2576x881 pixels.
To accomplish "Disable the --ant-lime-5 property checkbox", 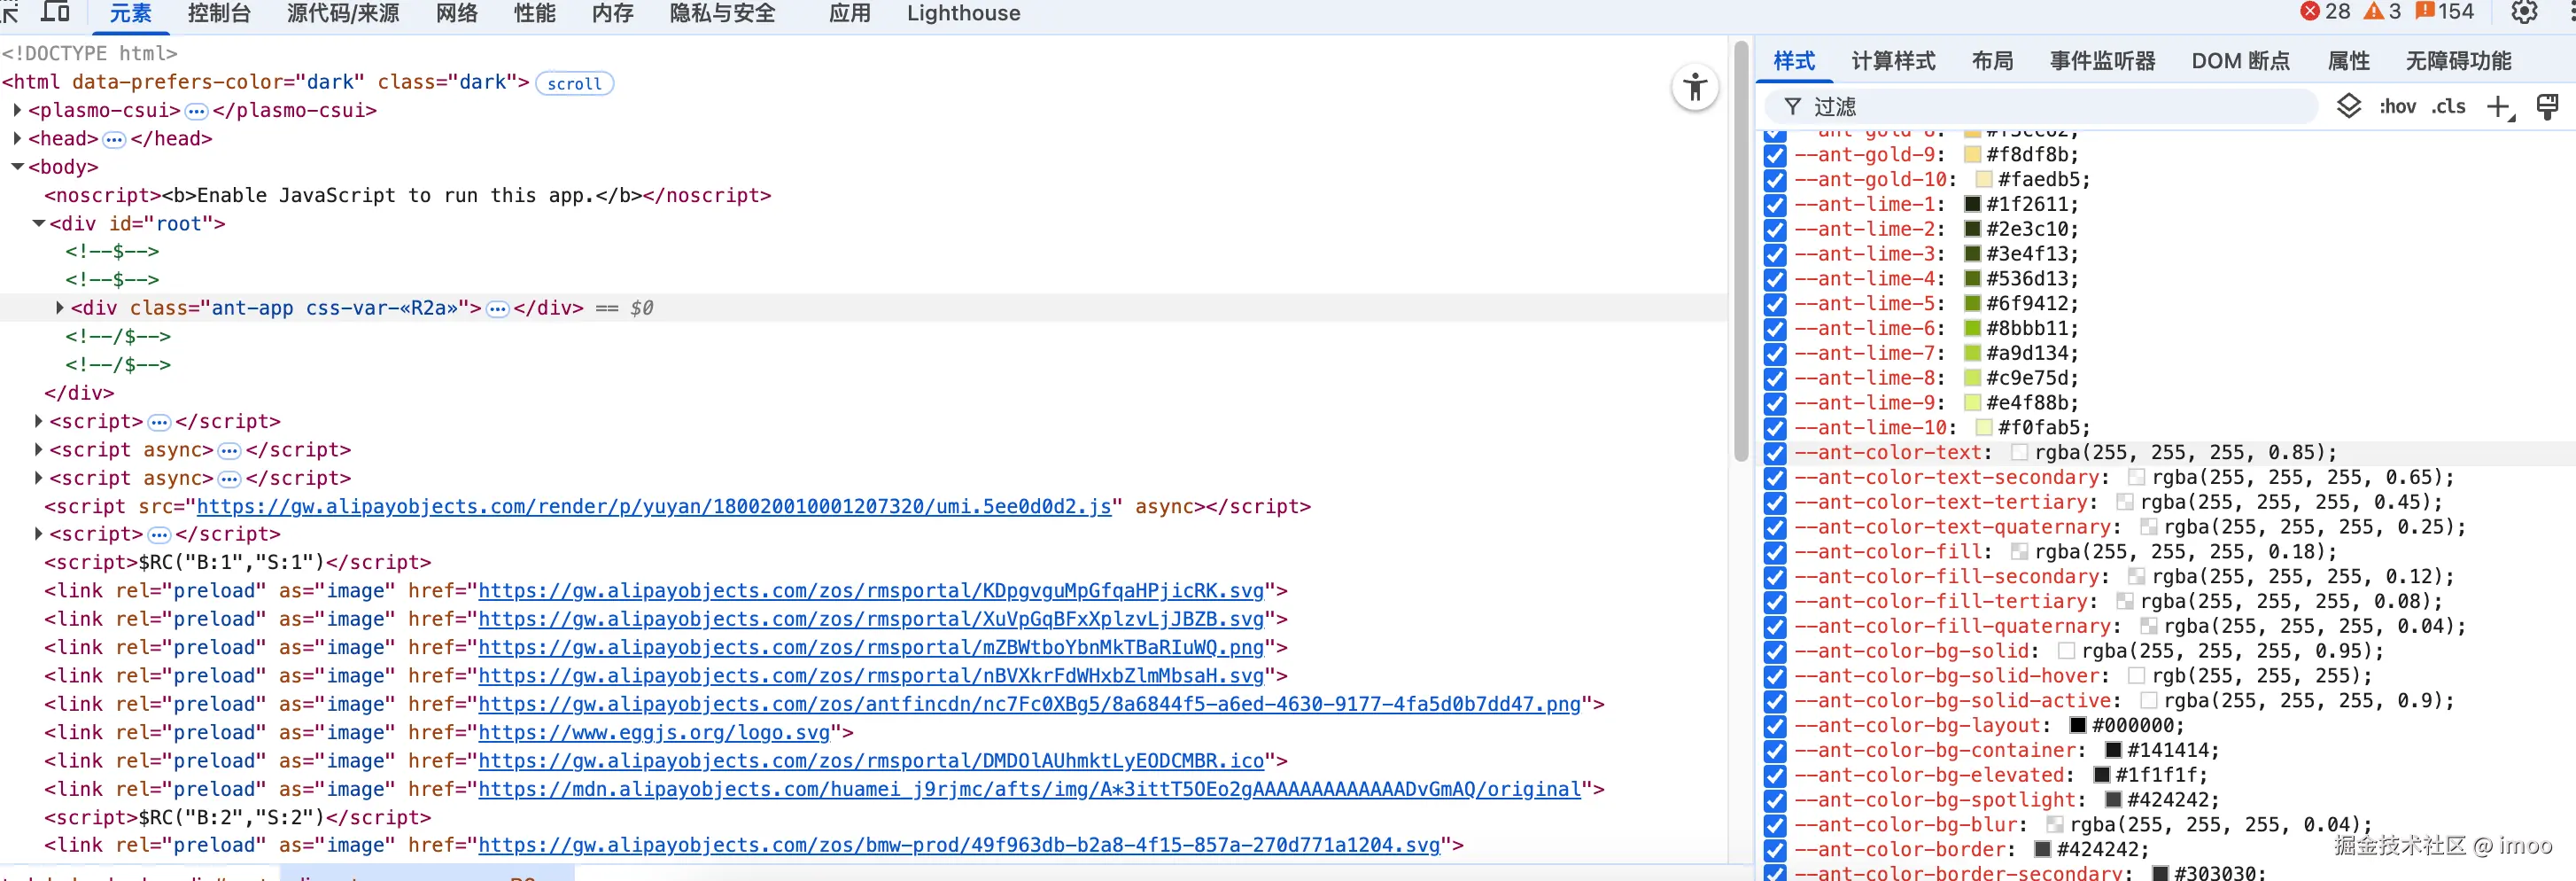I will (1775, 304).
